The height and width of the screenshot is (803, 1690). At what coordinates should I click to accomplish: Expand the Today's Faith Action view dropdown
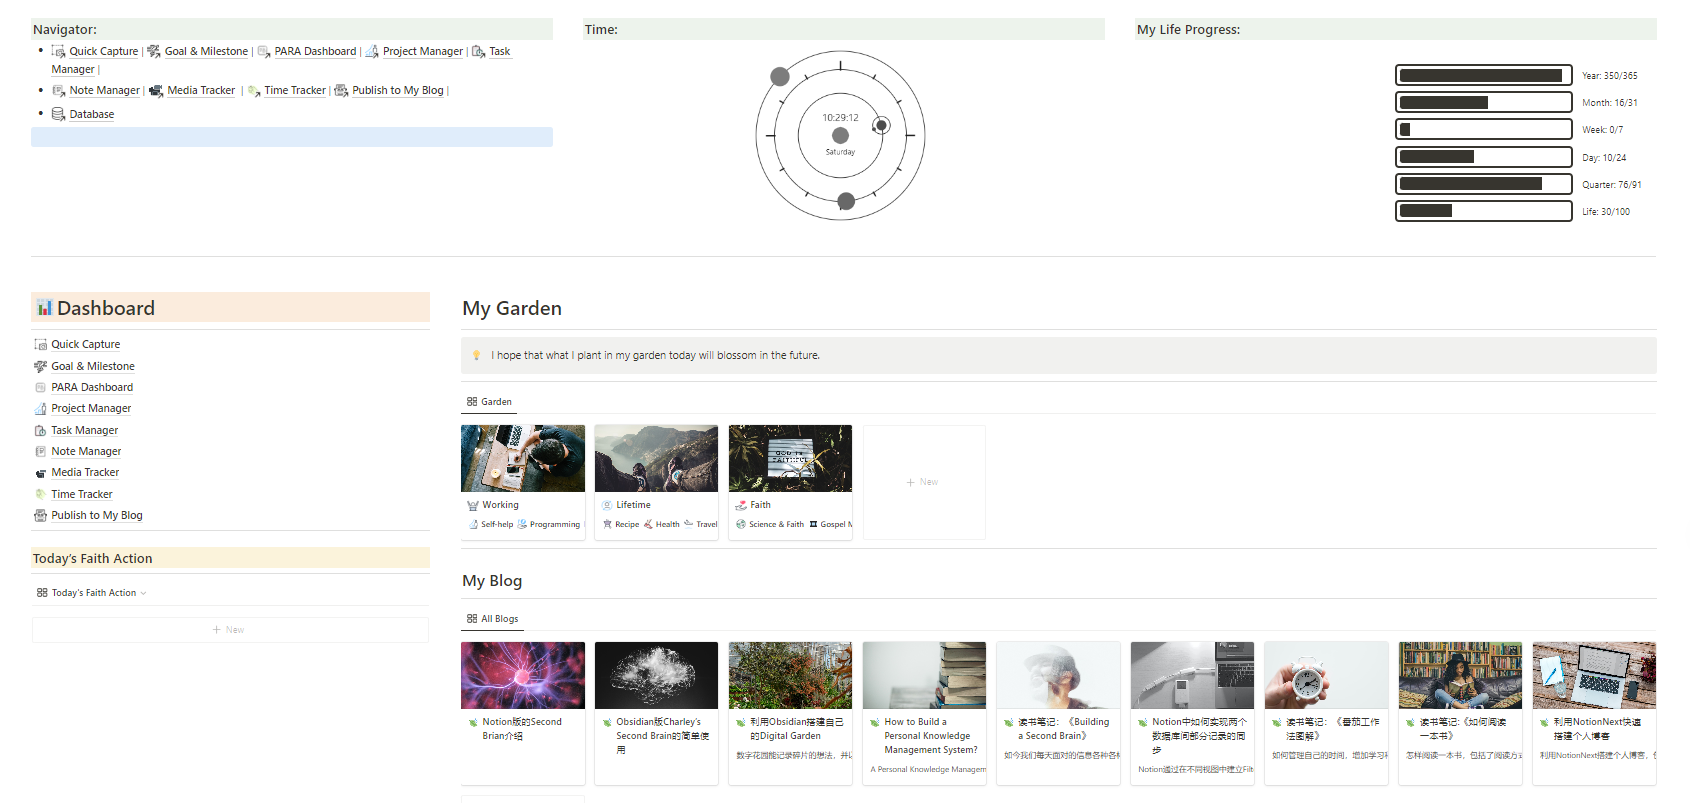(143, 593)
